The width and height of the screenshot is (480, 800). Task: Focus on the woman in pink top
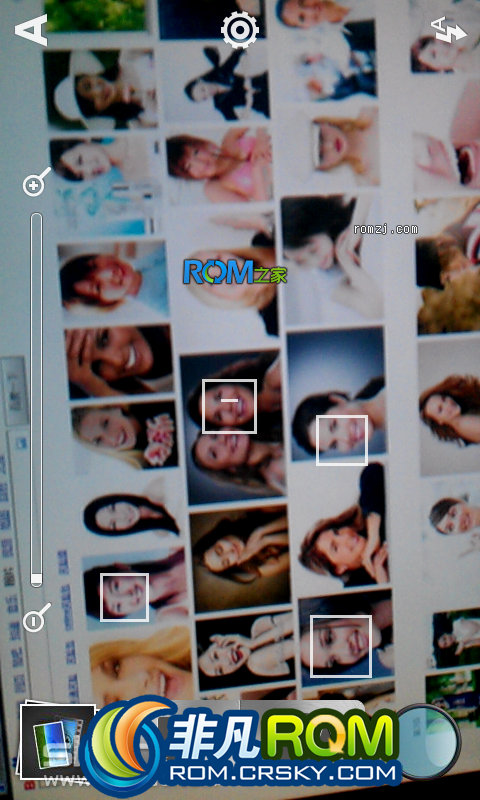tap(219, 163)
